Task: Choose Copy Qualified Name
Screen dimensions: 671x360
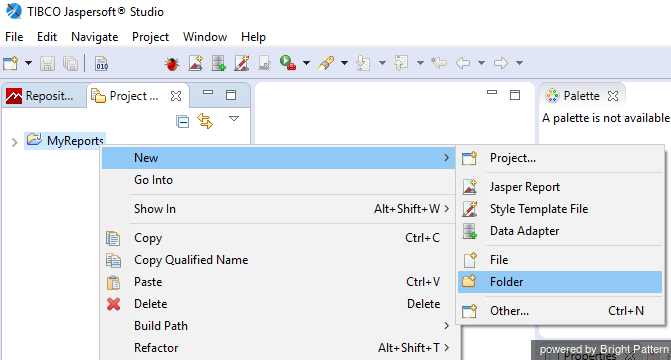Action: tap(278, 260)
